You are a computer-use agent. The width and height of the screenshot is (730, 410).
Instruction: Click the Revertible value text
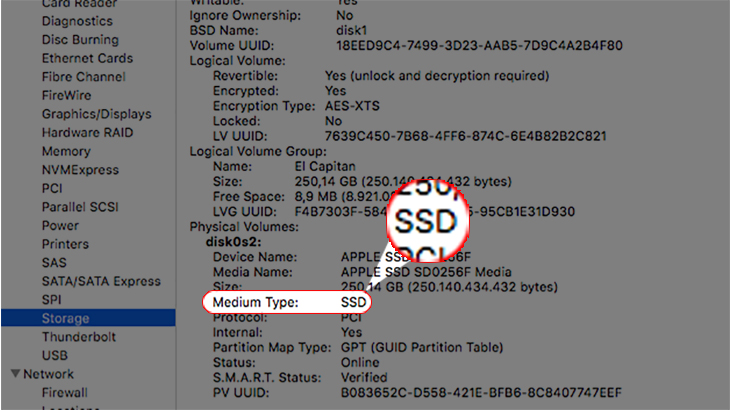coord(437,76)
